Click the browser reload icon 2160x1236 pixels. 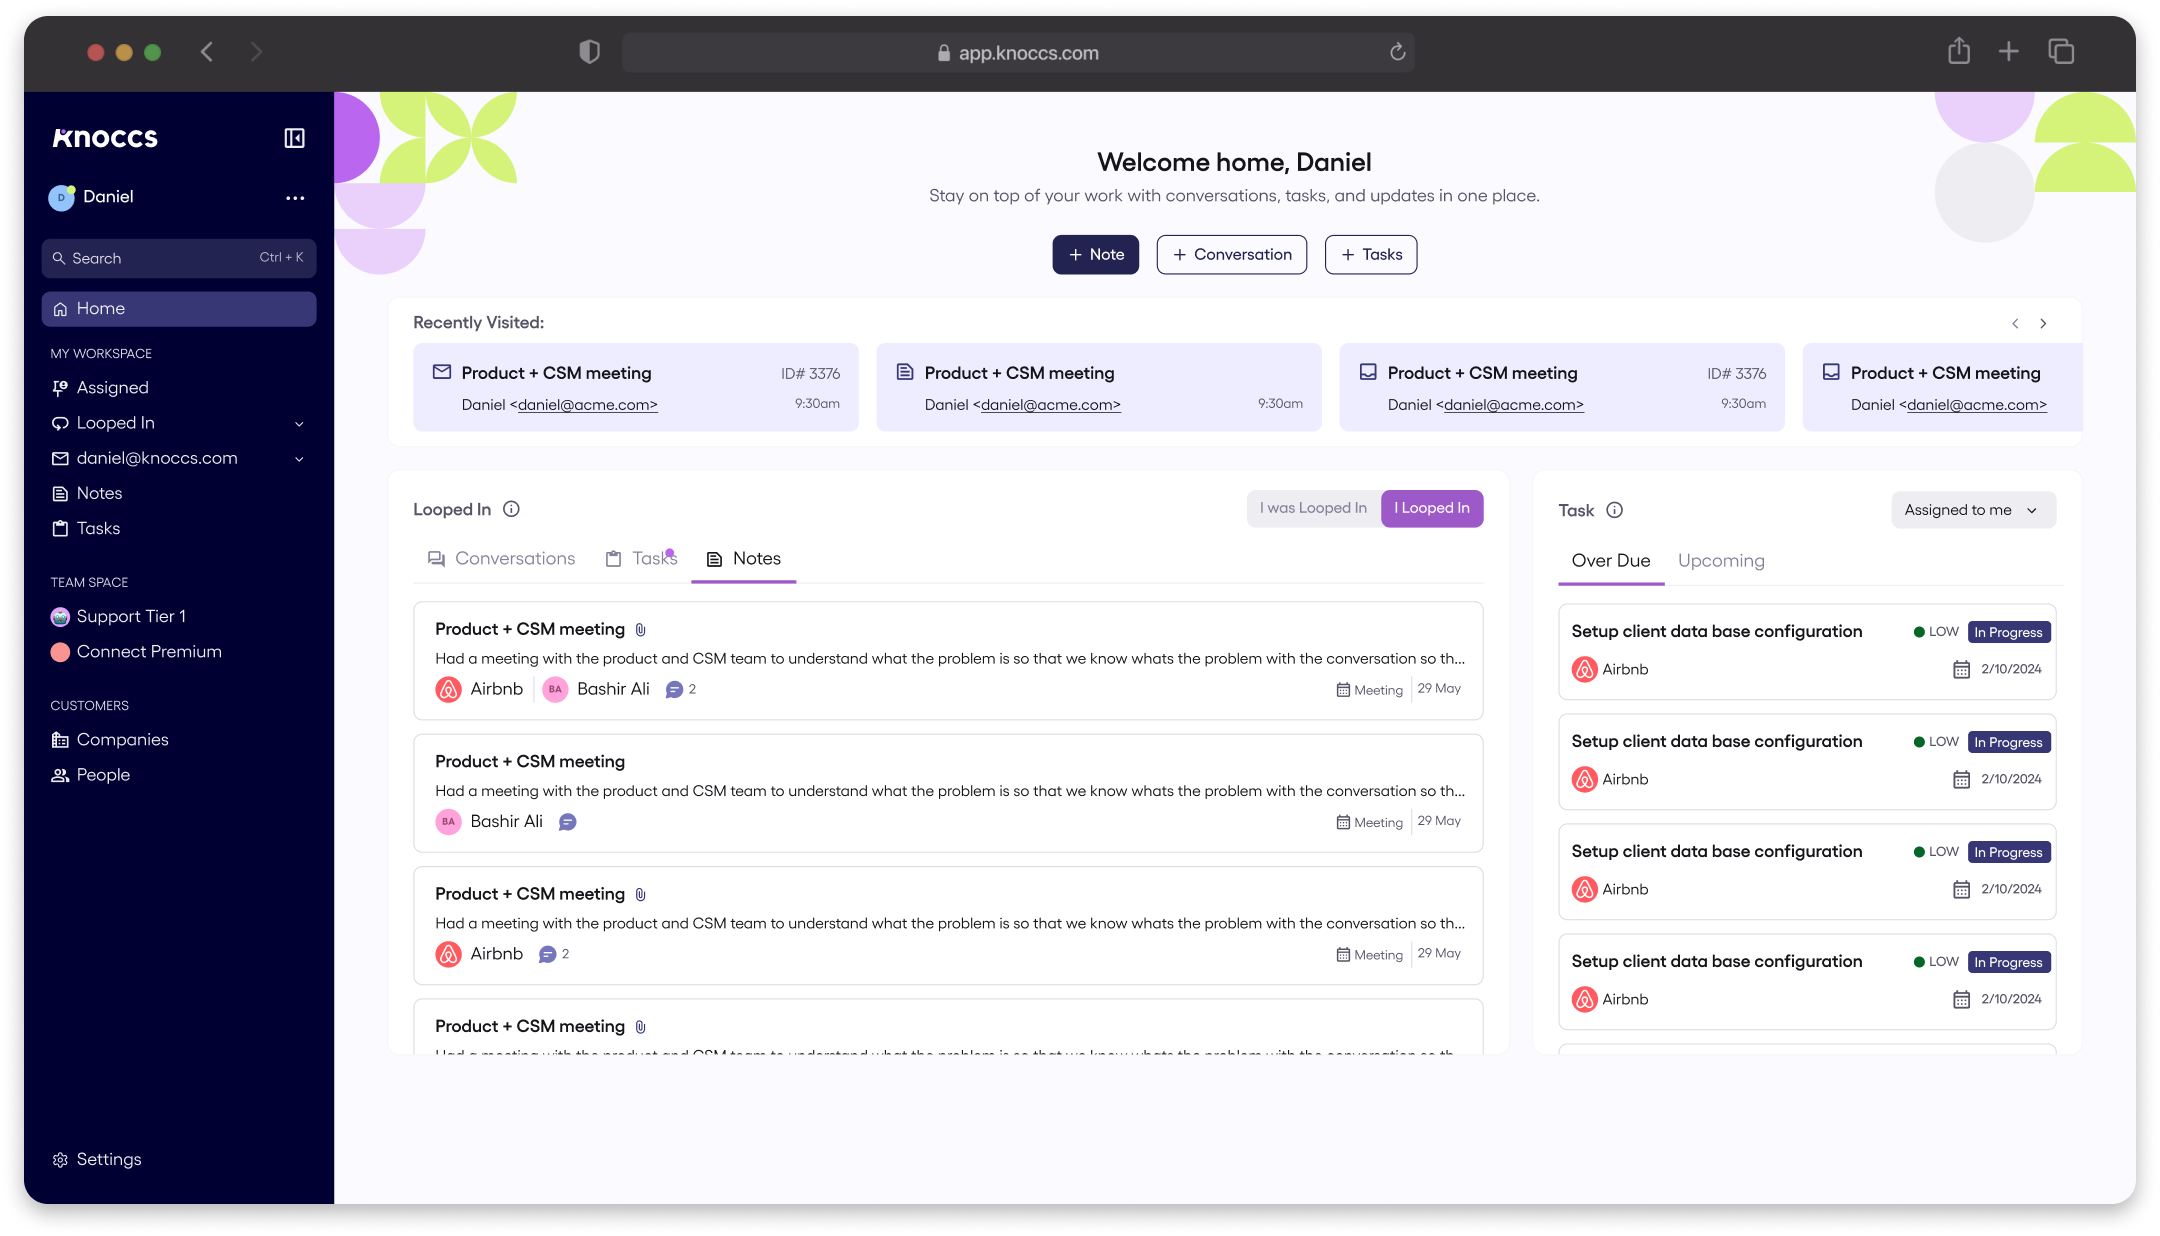click(x=1397, y=52)
